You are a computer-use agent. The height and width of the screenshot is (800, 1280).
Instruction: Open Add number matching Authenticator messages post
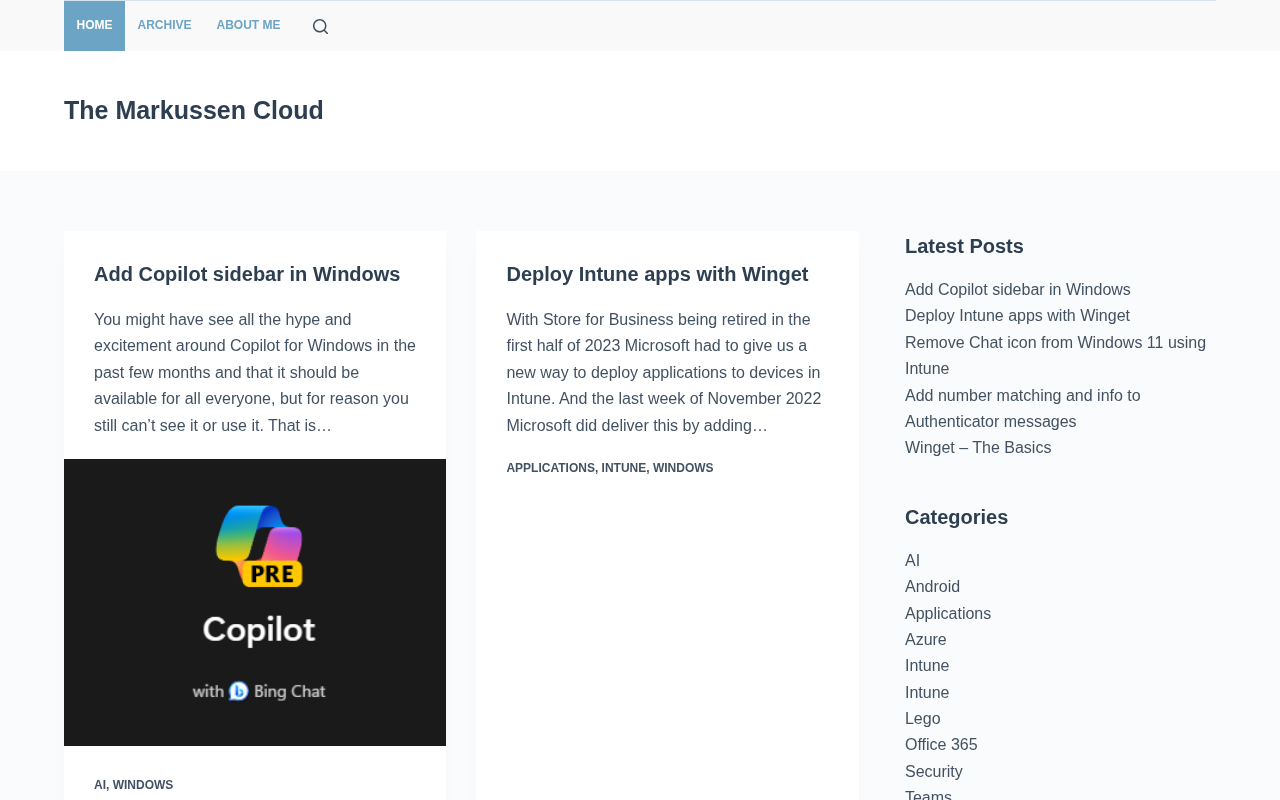(1023, 408)
